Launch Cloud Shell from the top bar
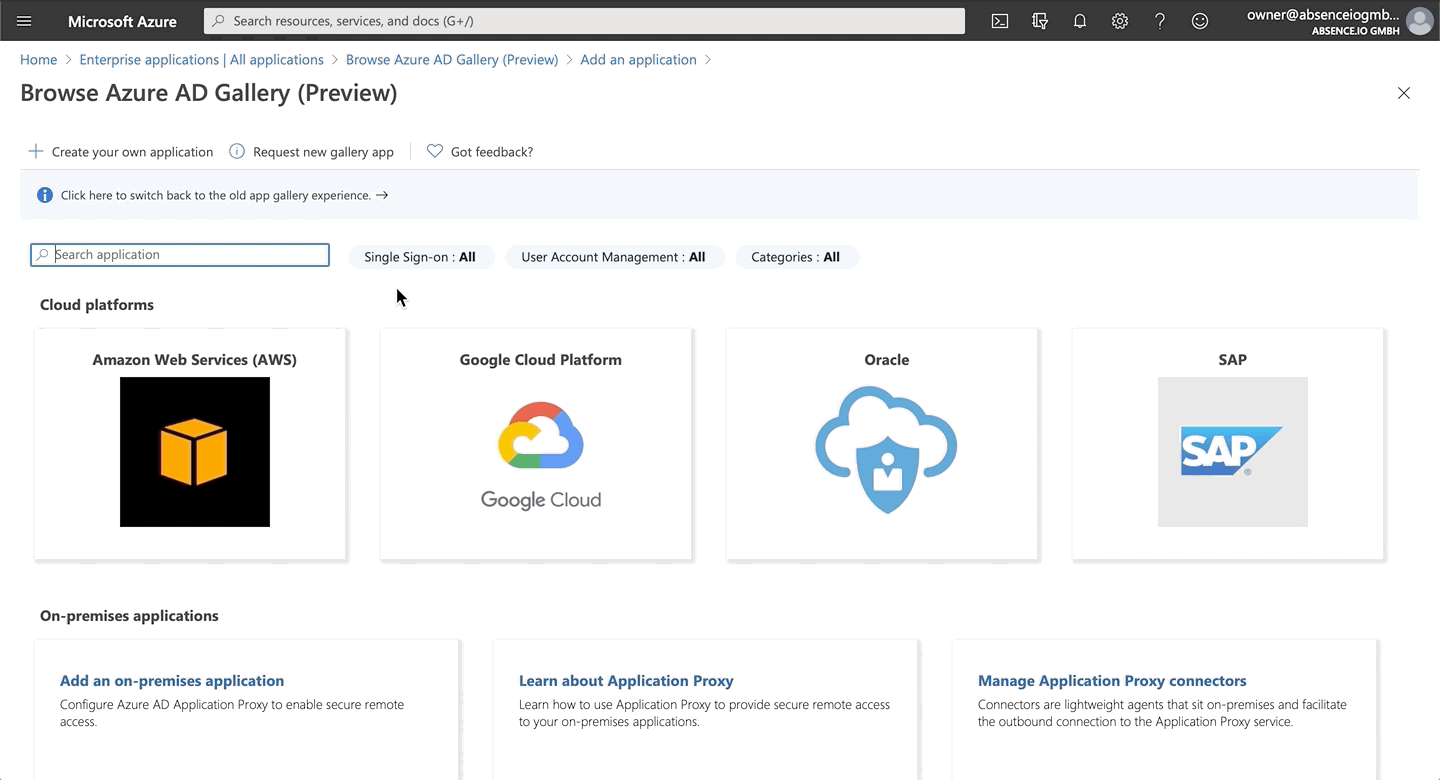Image resolution: width=1440 pixels, height=780 pixels. pos(999,21)
